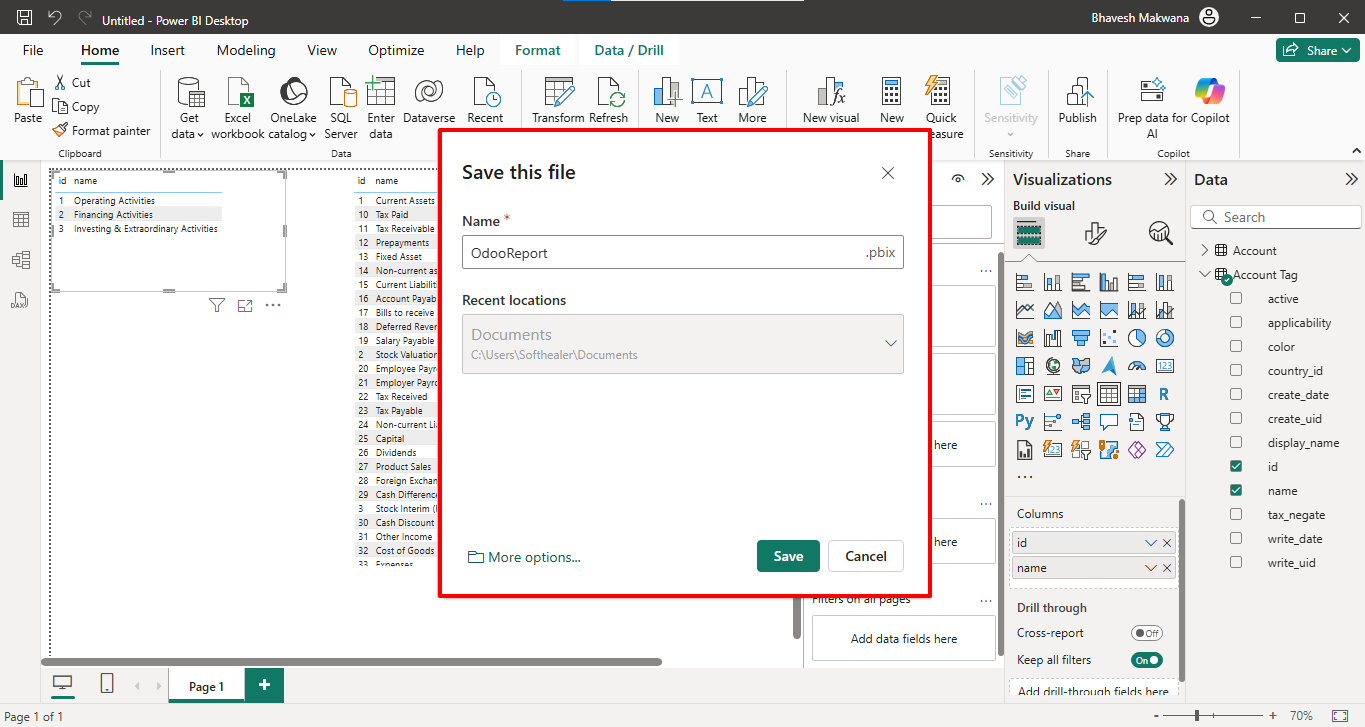Open DAX query view in left sidebar
This screenshot has width=1365, height=727.
[20, 300]
